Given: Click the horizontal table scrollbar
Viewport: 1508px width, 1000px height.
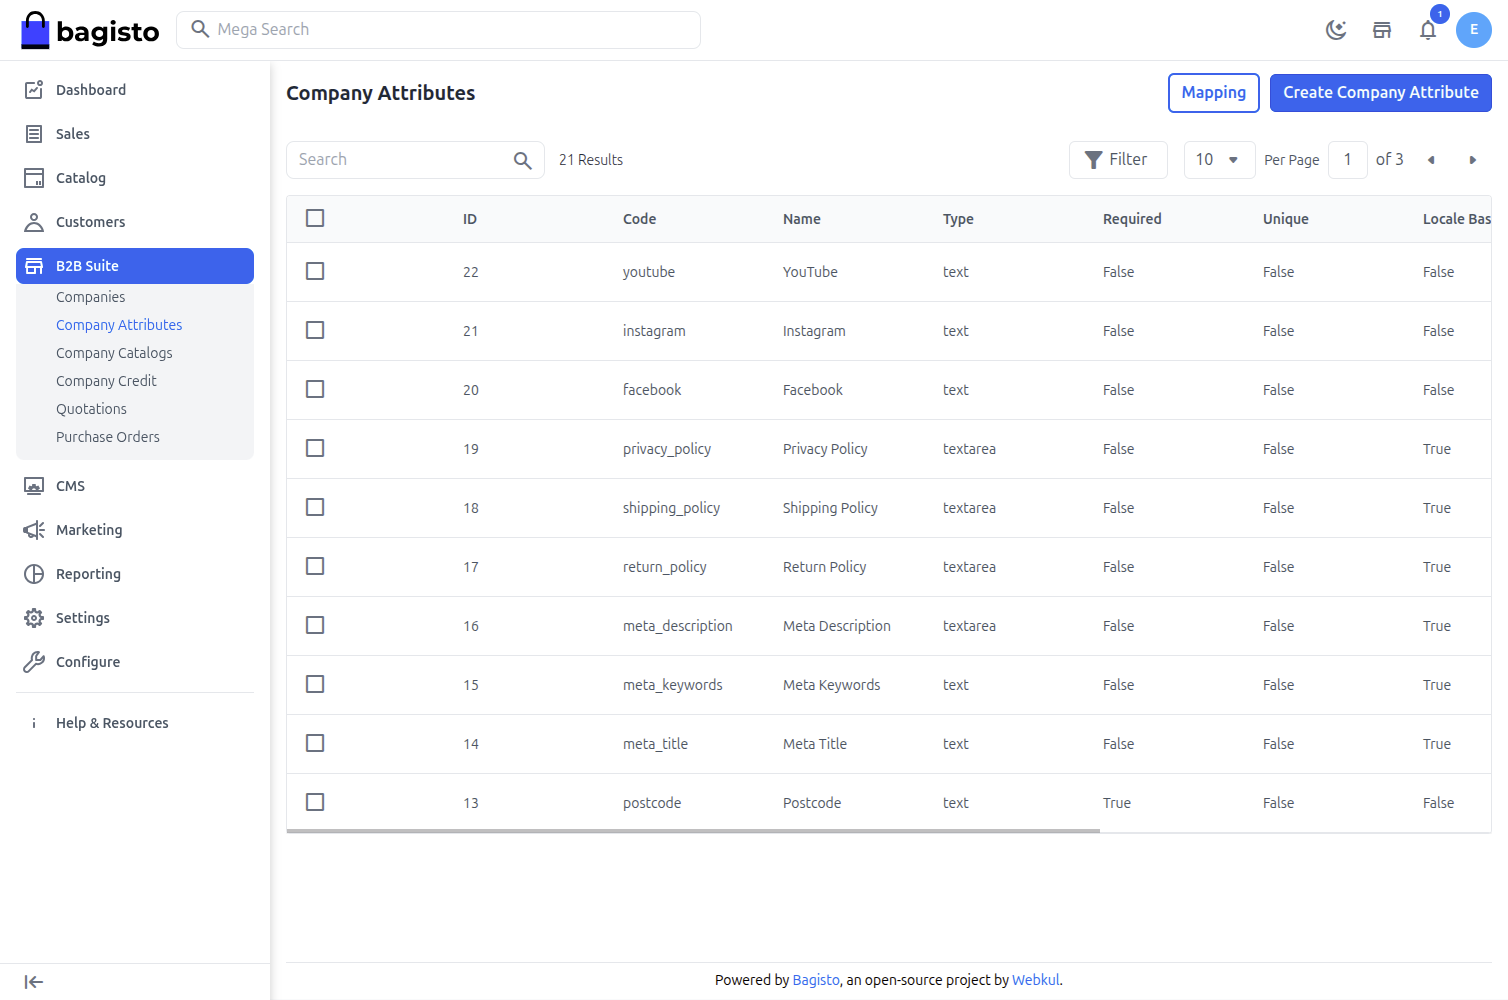Looking at the screenshot, I should [693, 830].
